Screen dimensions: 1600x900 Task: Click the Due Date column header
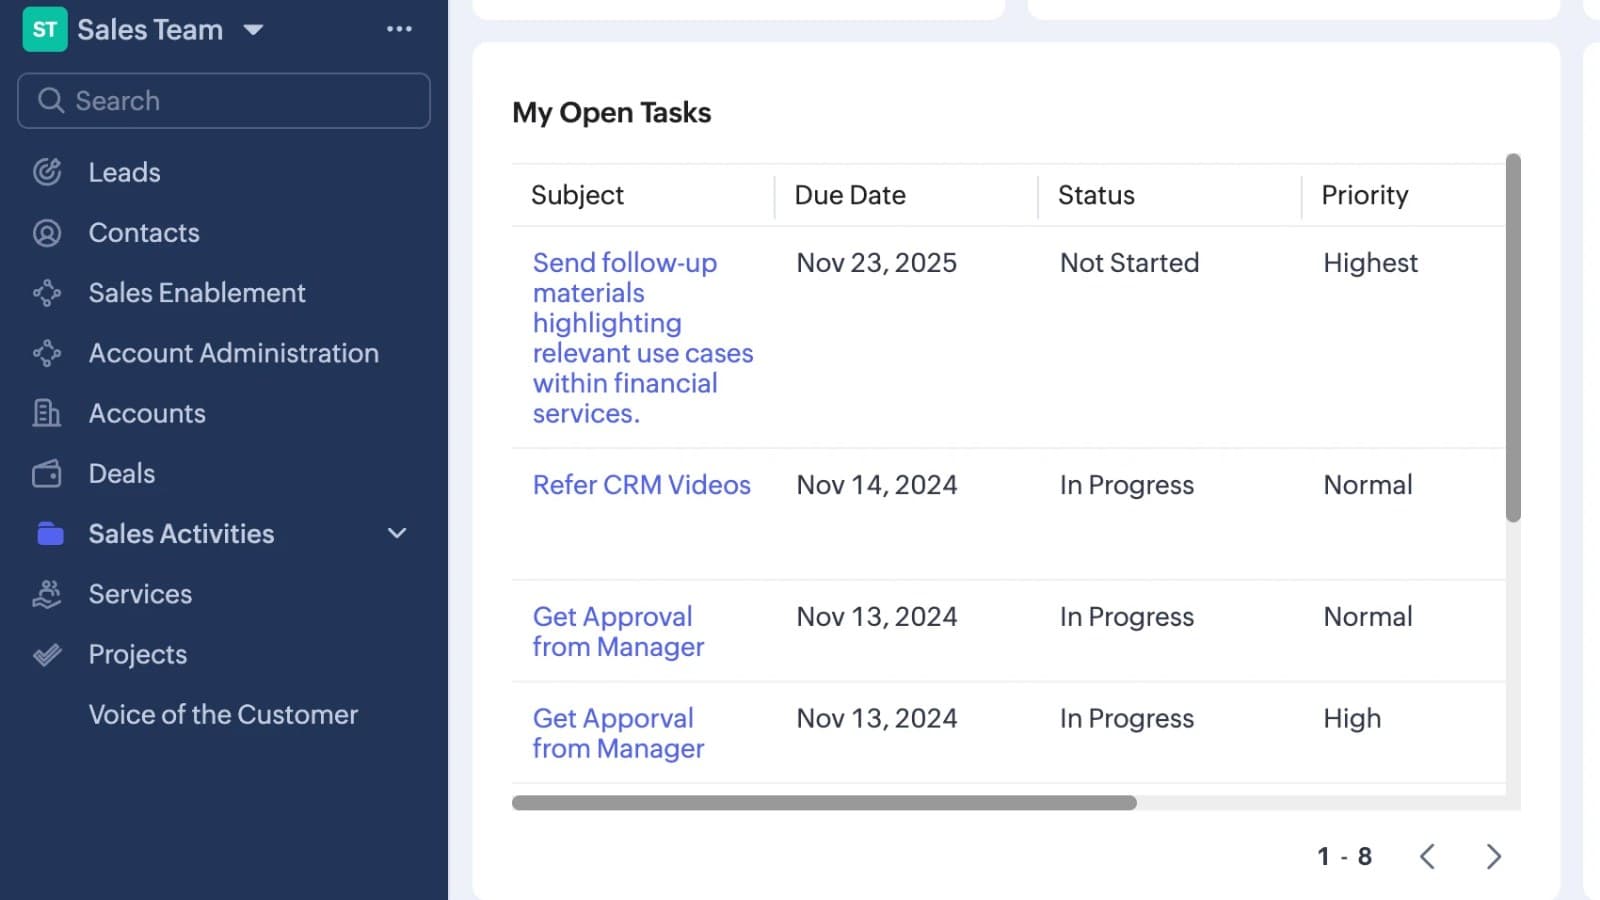coord(850,195)
